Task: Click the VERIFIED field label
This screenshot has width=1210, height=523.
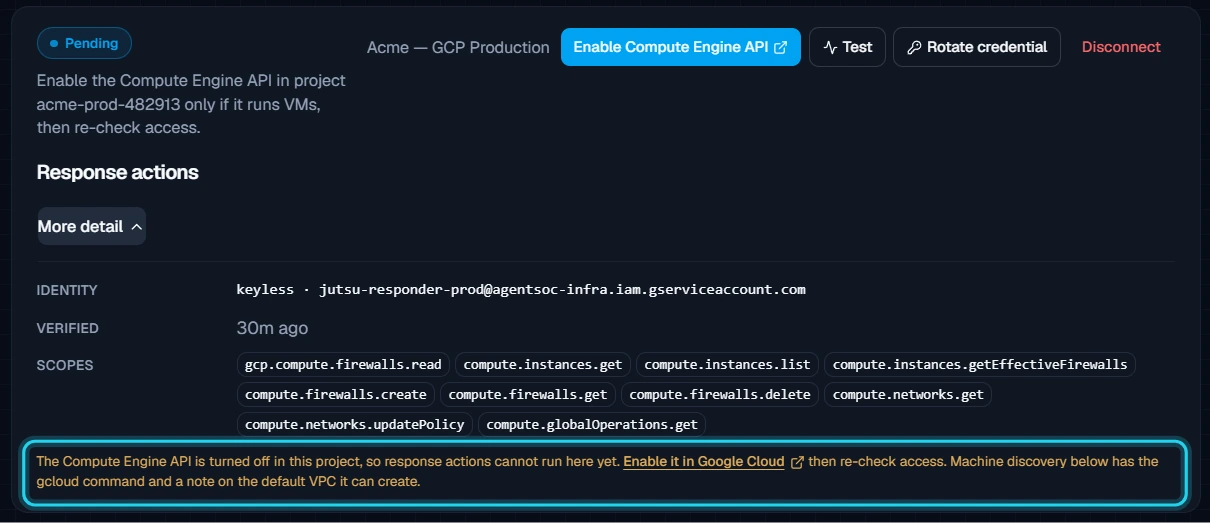Action: 68,328
